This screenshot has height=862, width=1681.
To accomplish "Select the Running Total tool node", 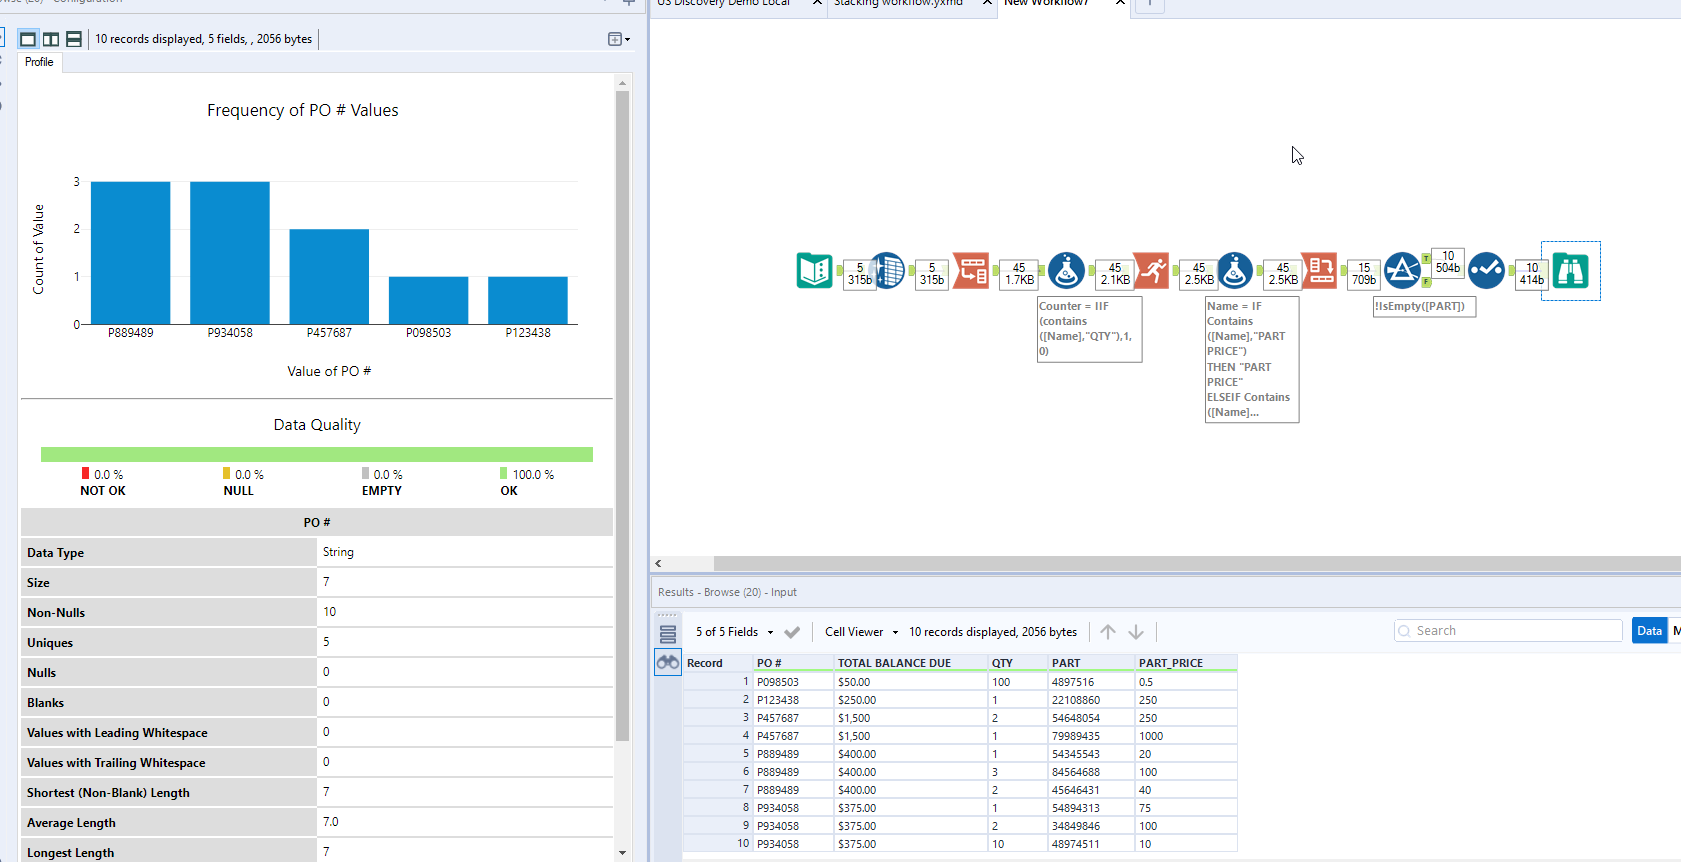I will [1151, 270].
